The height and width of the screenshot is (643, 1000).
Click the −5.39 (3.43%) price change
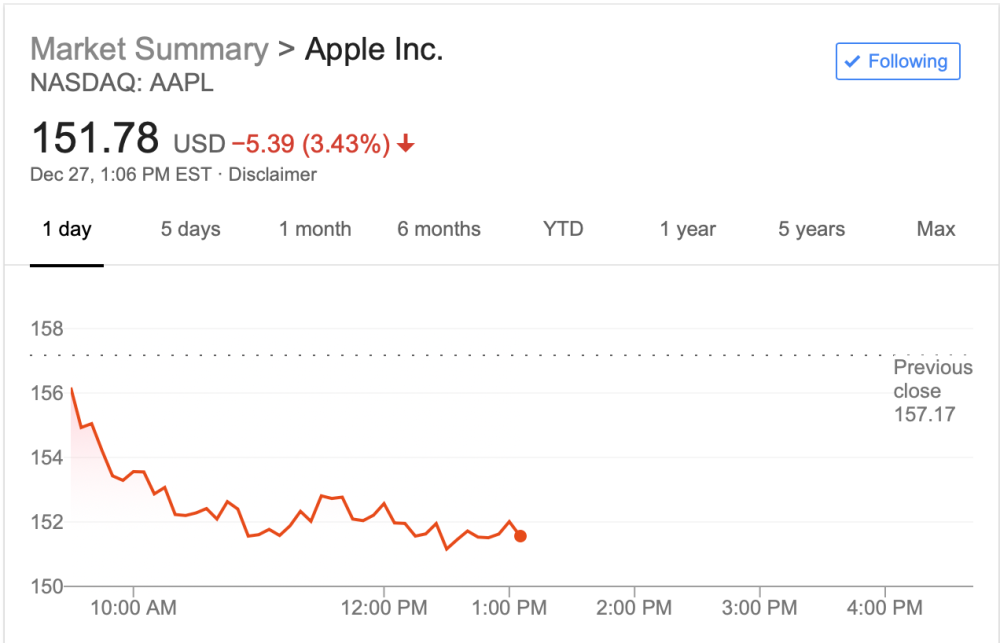tap(310, 144)
